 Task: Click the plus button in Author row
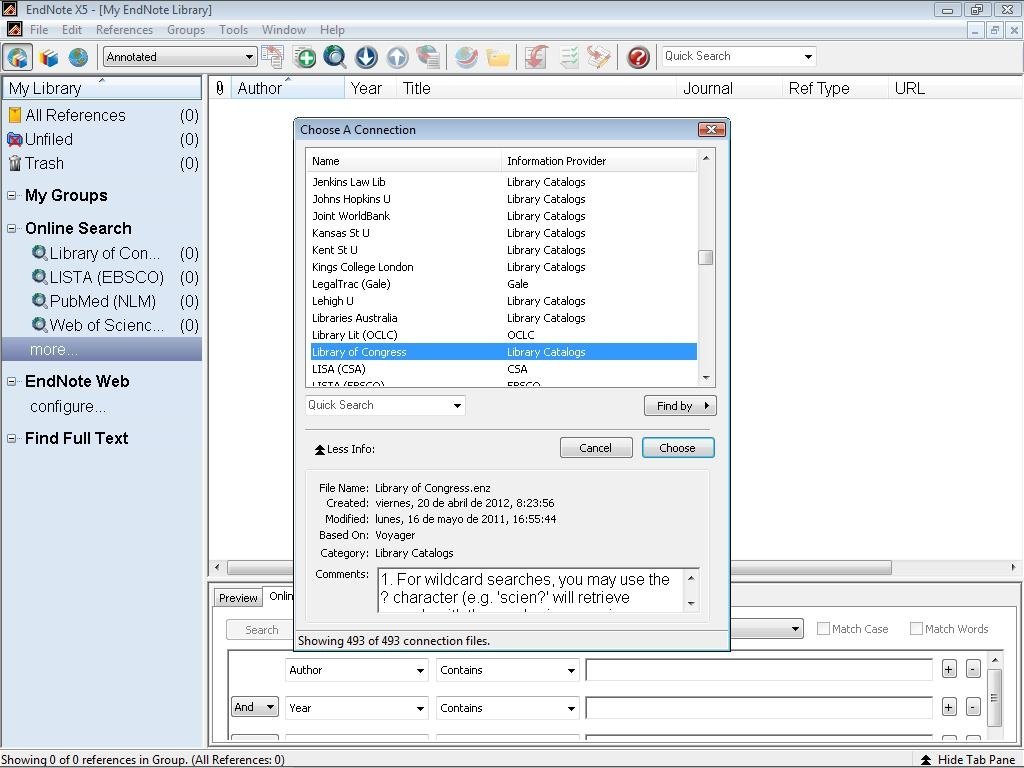click(x=949, y=669)
